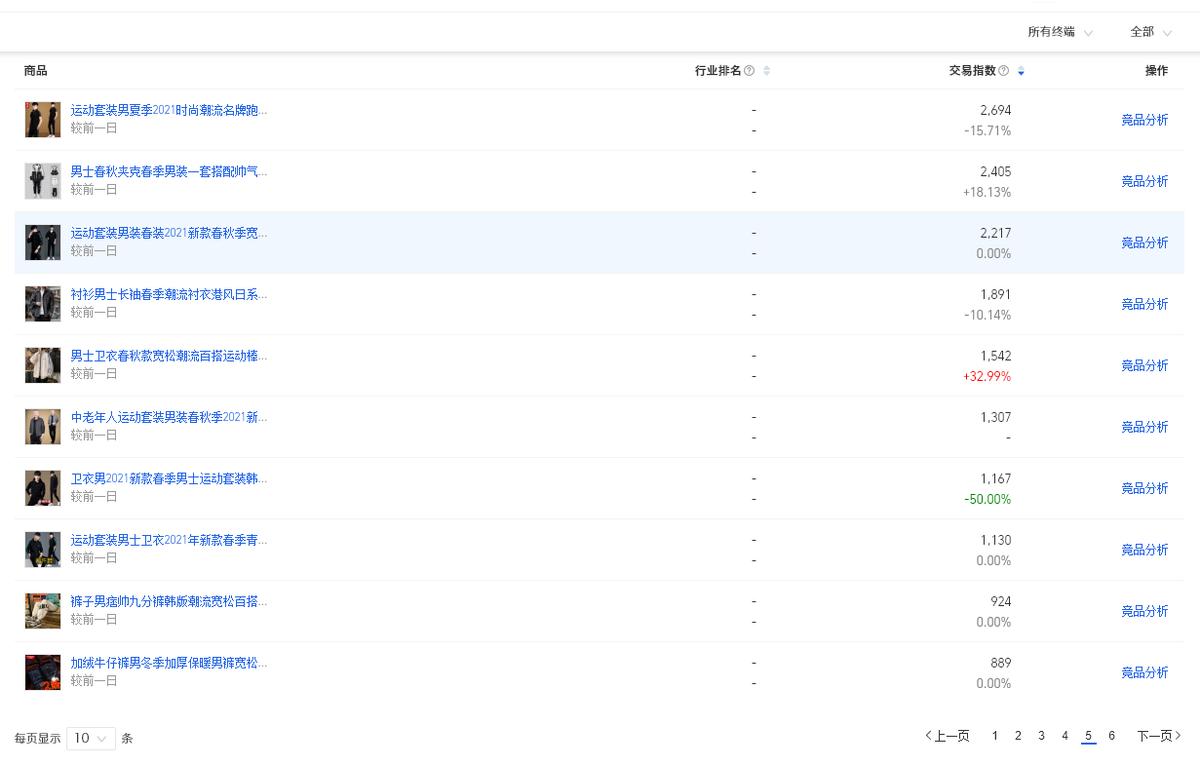Click 竞品分析 for the 2,694 index row
Screen dimensions: 1200x757
click(x=1144, y=120)
